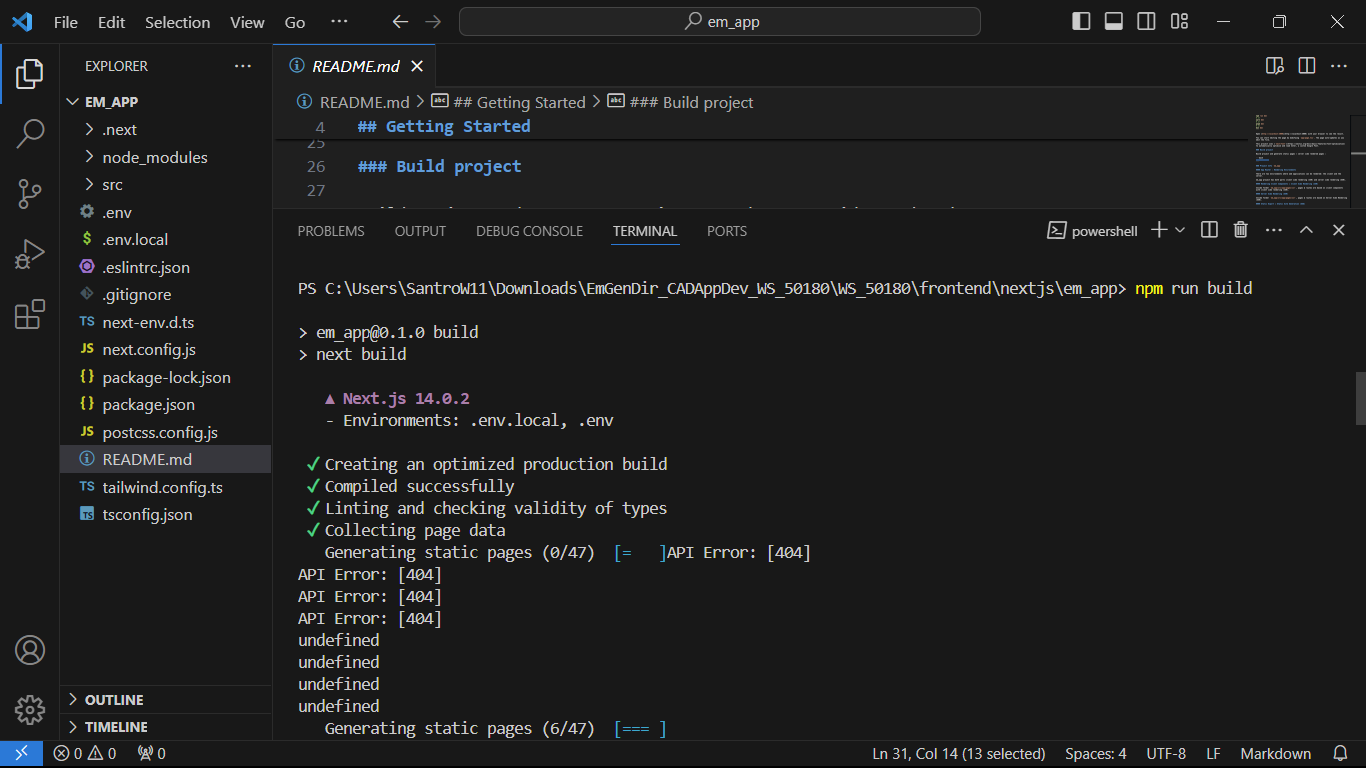1366x768 pixels.
Task: Change file encoding UTF-8
Action: [1166, 754]
